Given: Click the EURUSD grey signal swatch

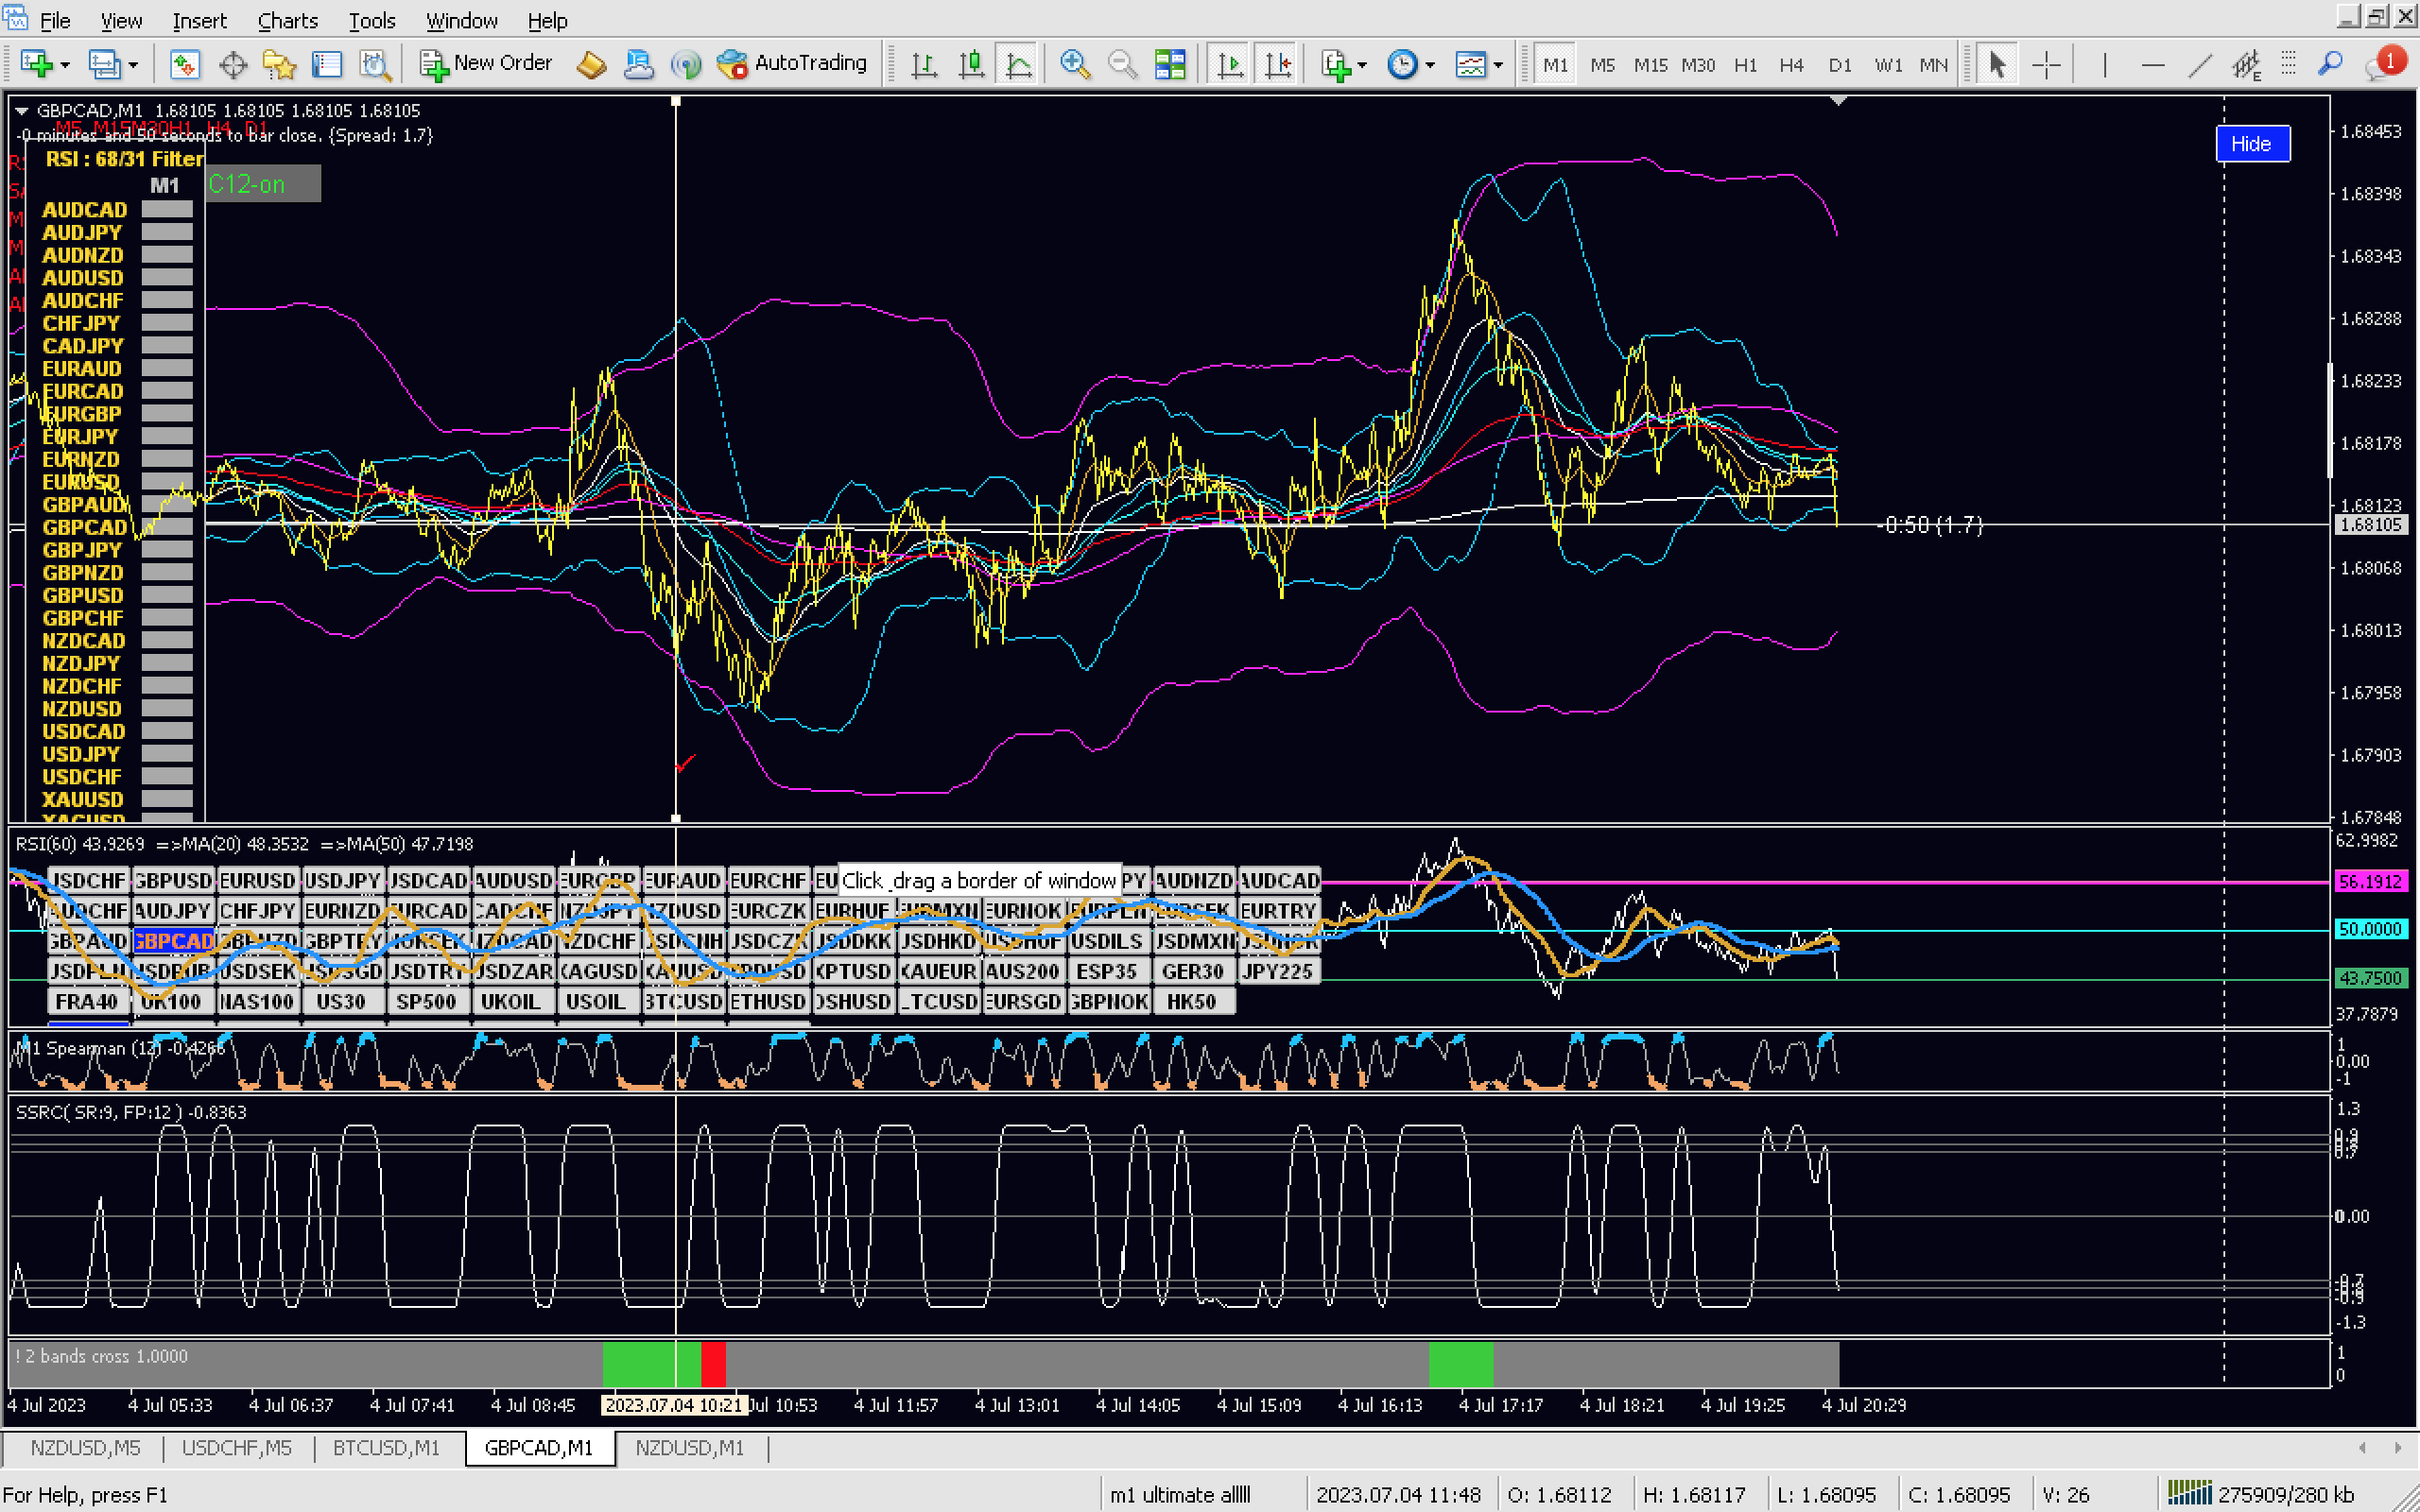Looking at the screenshot, I should click(x=166, y=481).
